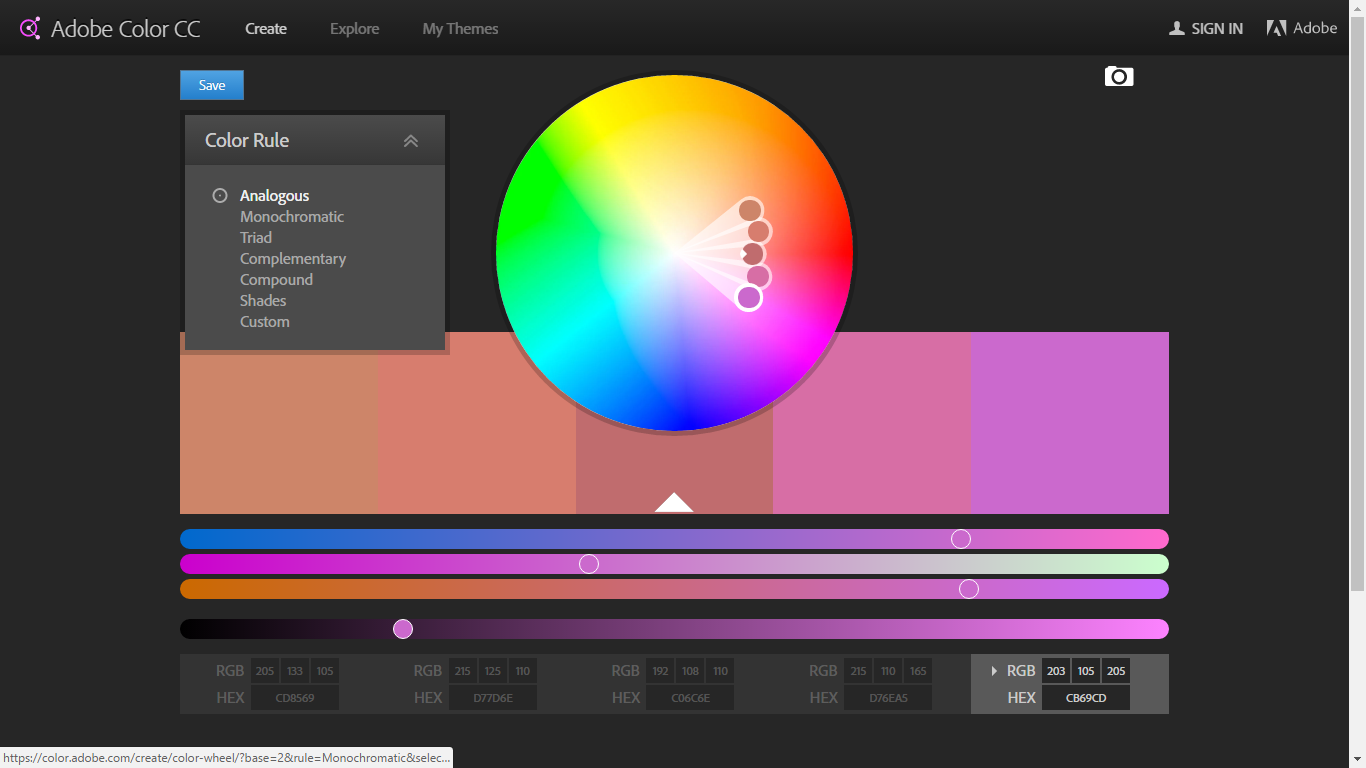
Task: Select the Custom color rule
Action: (265, 322)
